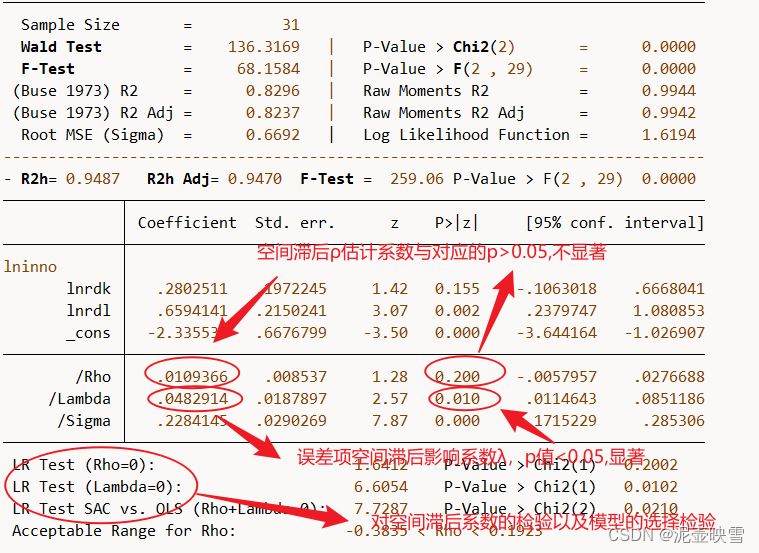Click Lambda upper bound .0851186
The width and height of the screenshot is (759, 553).
669,399
